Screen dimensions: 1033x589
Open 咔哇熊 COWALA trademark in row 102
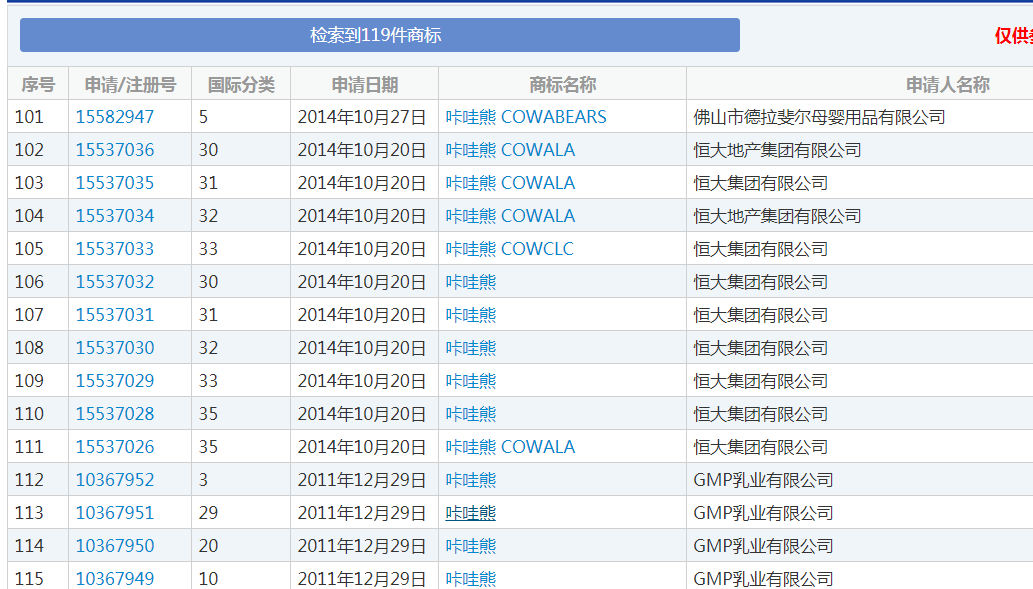click(510, 150)
